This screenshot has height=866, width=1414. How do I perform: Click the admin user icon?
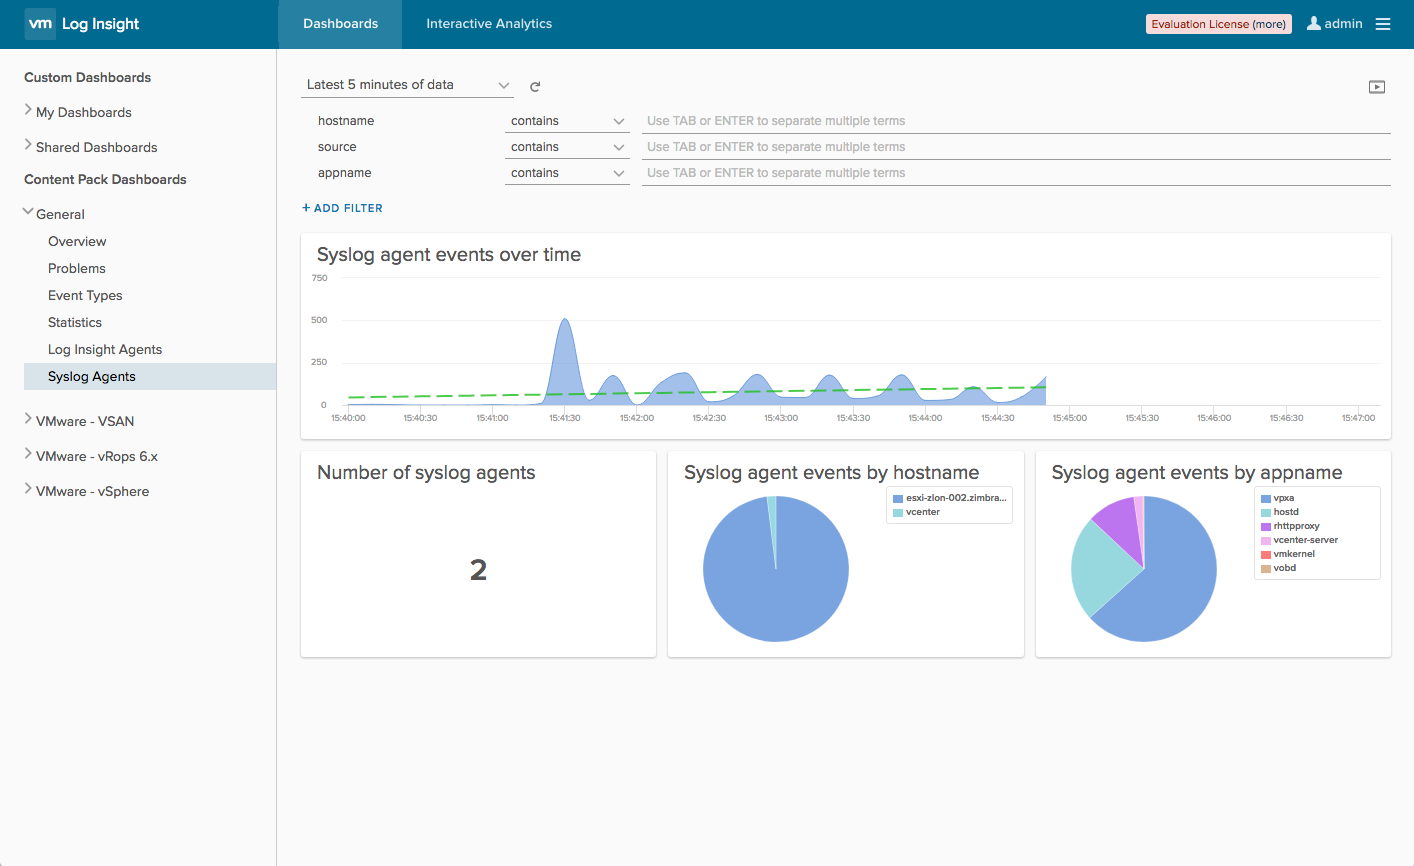pyautogui.click(x=1314, y=23)
